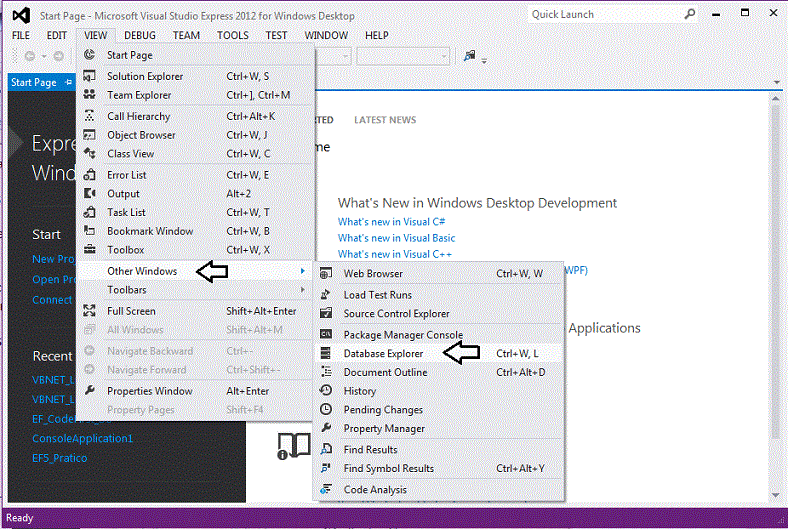This screenshot has width=788, height=529.
Task: Open the TEAM menu
Action: click(x=186, y=35)
